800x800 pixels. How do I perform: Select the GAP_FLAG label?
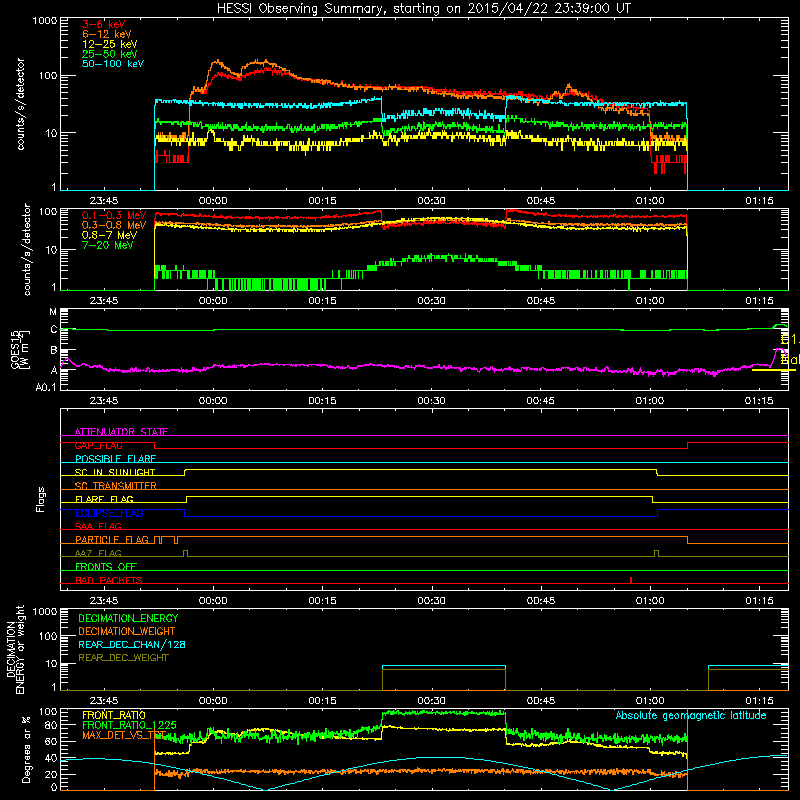98,445
